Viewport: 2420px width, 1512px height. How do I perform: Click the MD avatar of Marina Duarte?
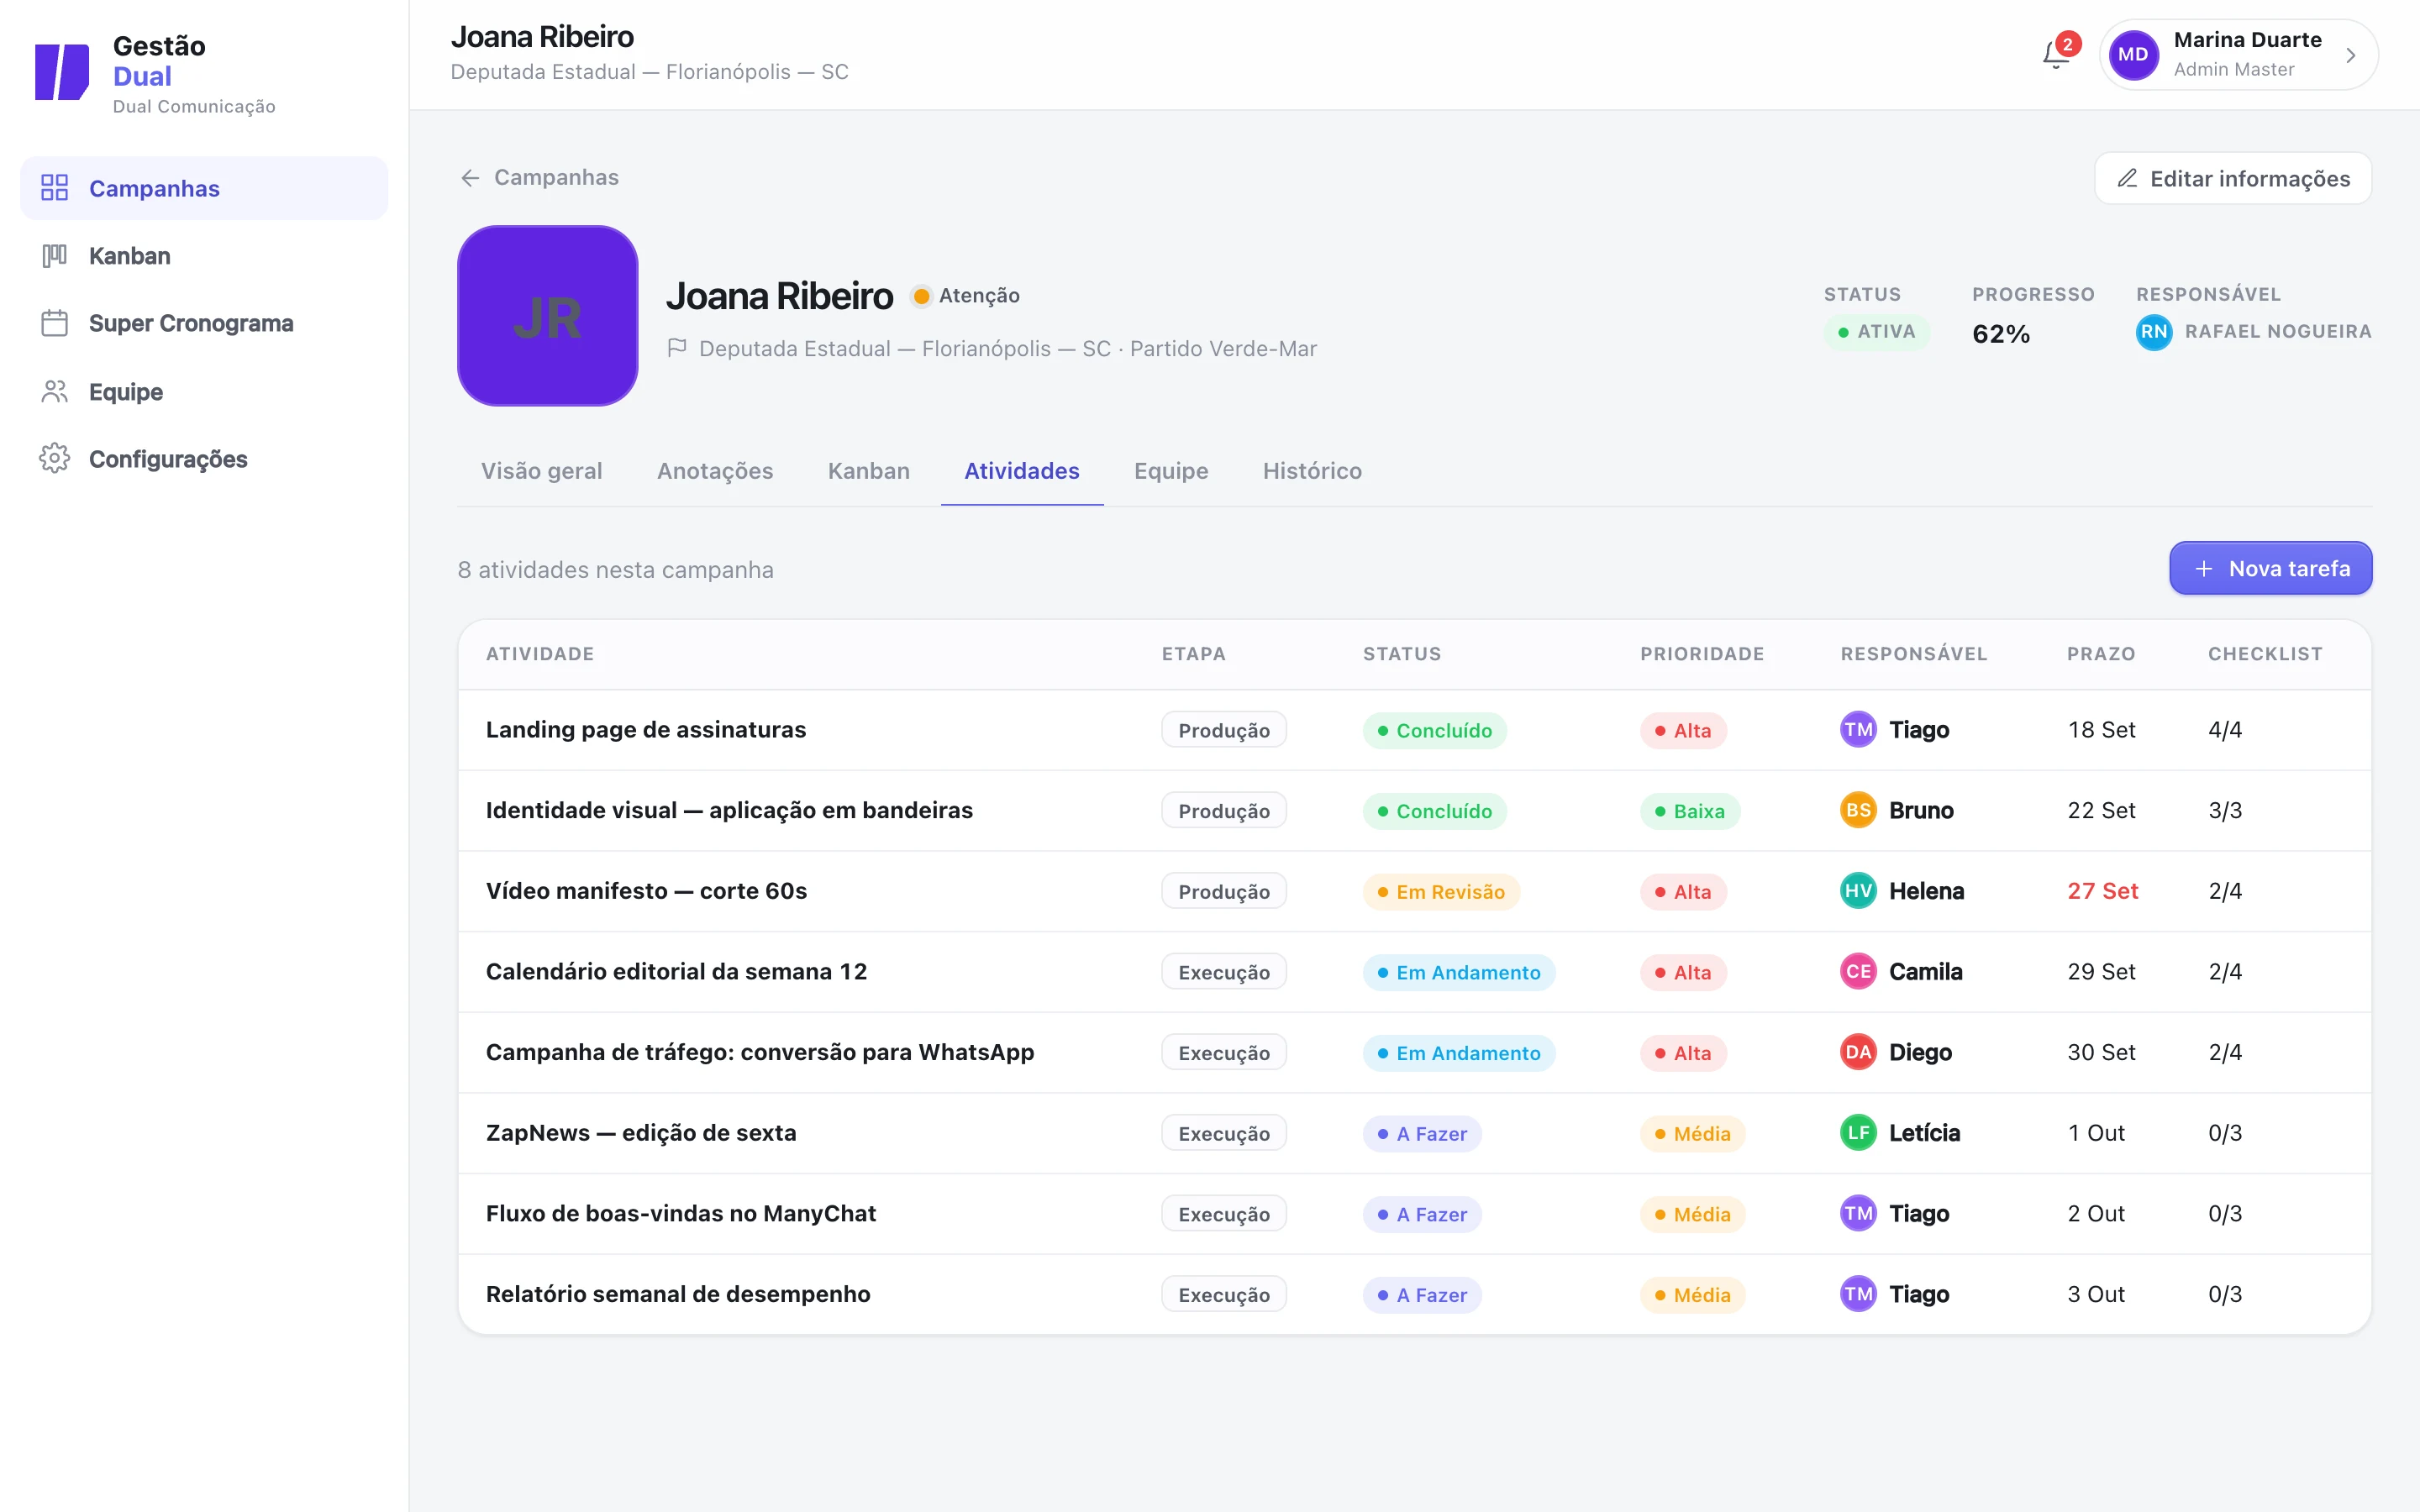tap(2133, 55)
